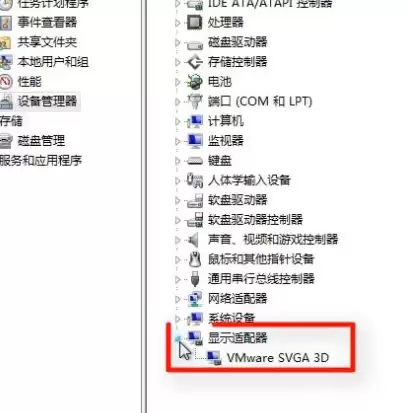Click the VMware SVGA 3D device icon
407x413 pixels.
pos(213,358)
